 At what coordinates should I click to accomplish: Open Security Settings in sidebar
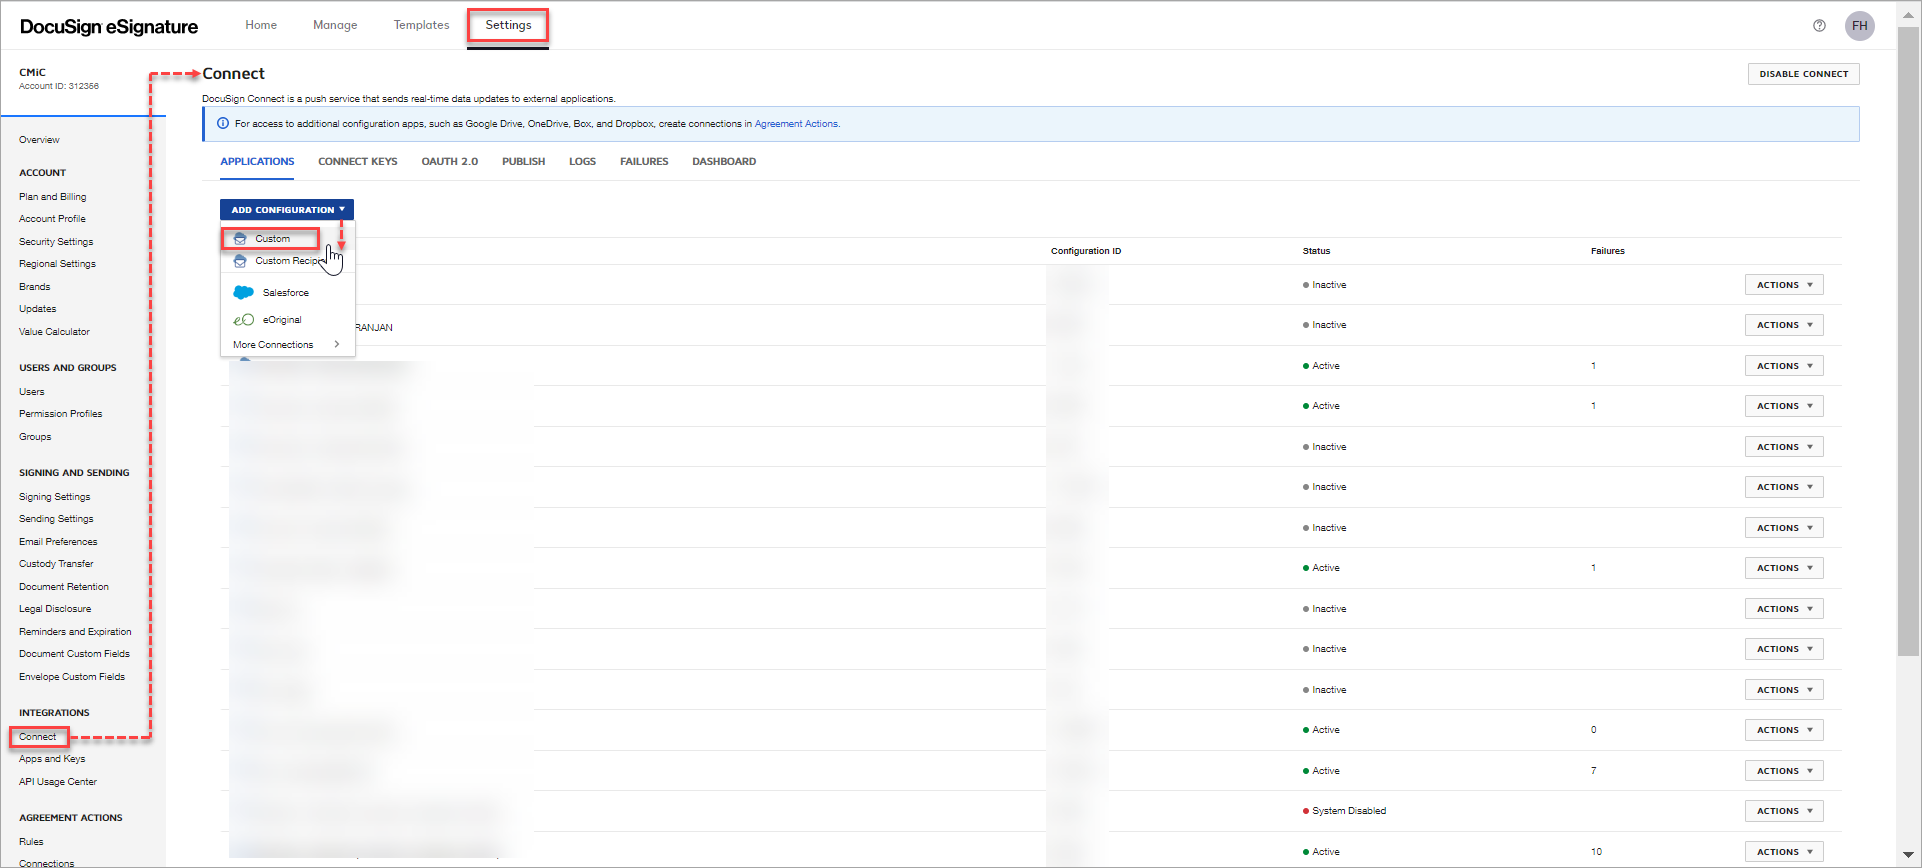click(x=56, y=242)
